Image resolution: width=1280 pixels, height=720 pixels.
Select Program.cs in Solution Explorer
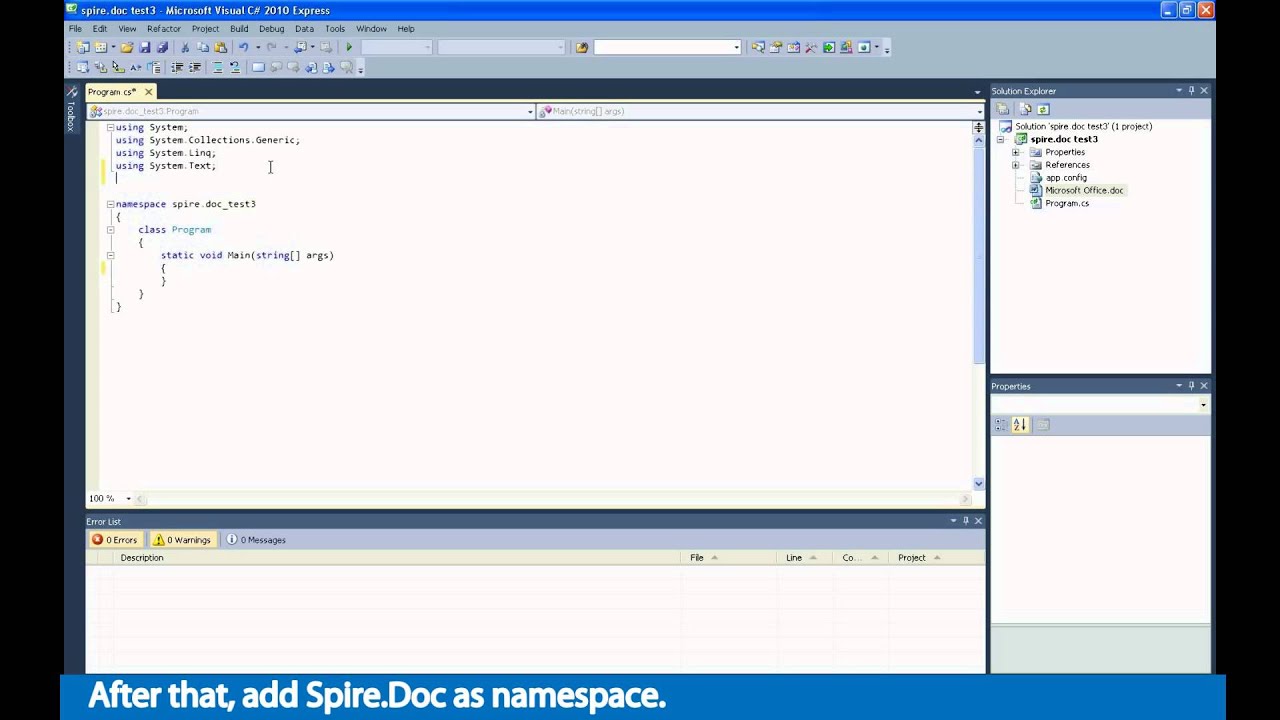tap(1067, 204)
